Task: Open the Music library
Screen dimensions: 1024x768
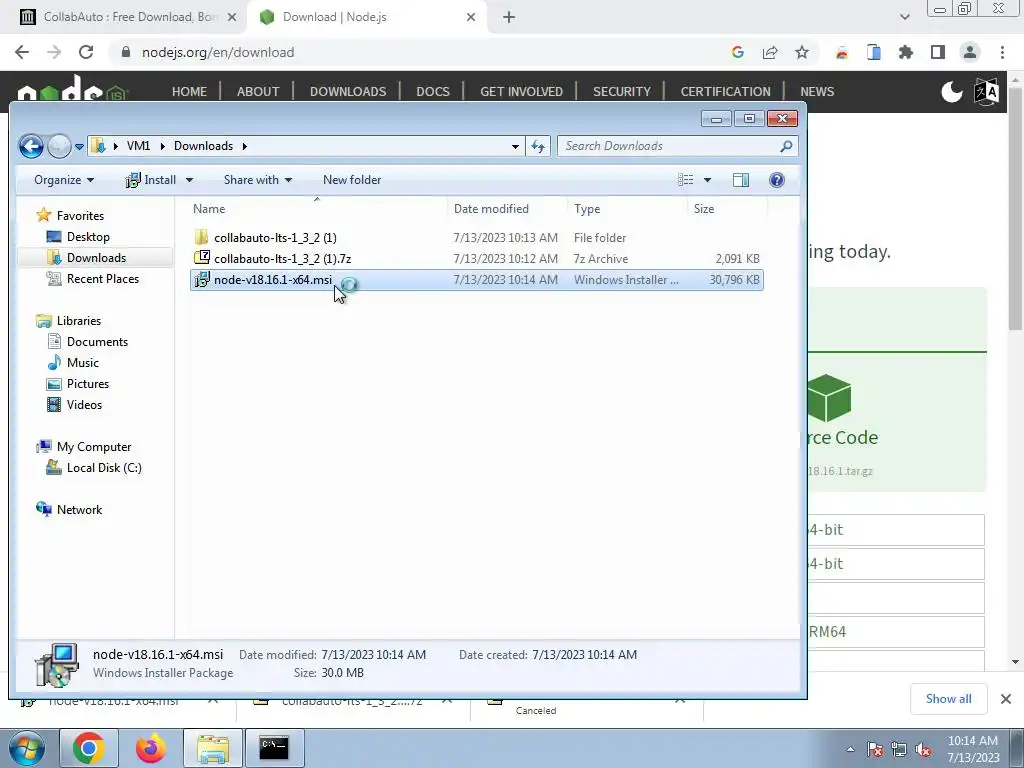Action: coord(82,362)
